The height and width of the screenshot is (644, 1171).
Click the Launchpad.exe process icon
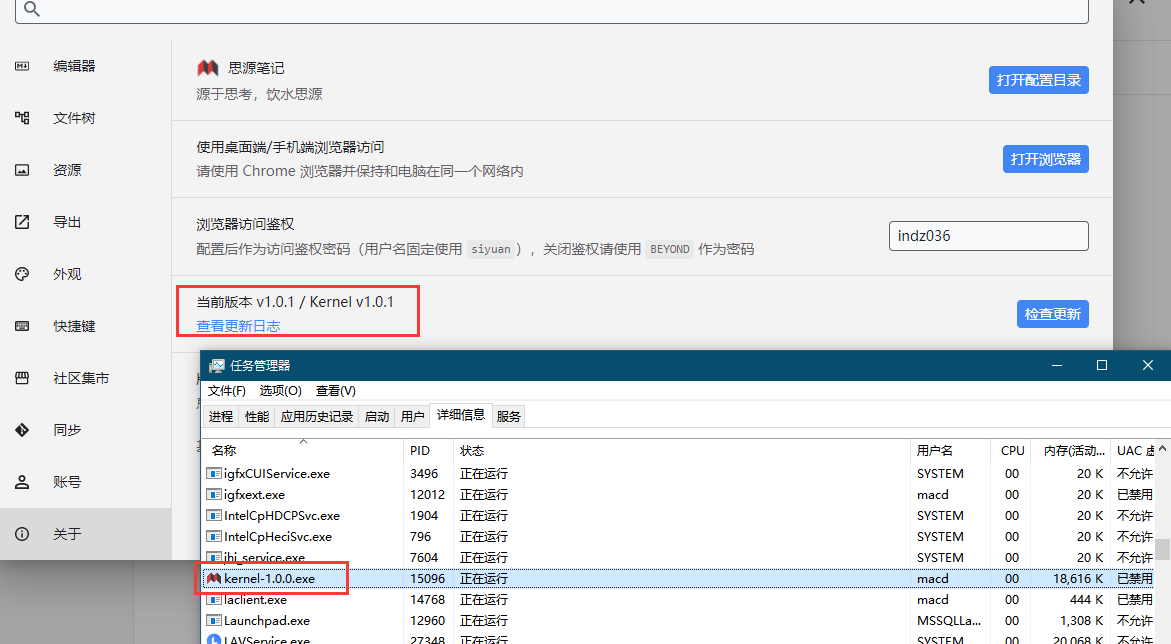tap(214, 620)
